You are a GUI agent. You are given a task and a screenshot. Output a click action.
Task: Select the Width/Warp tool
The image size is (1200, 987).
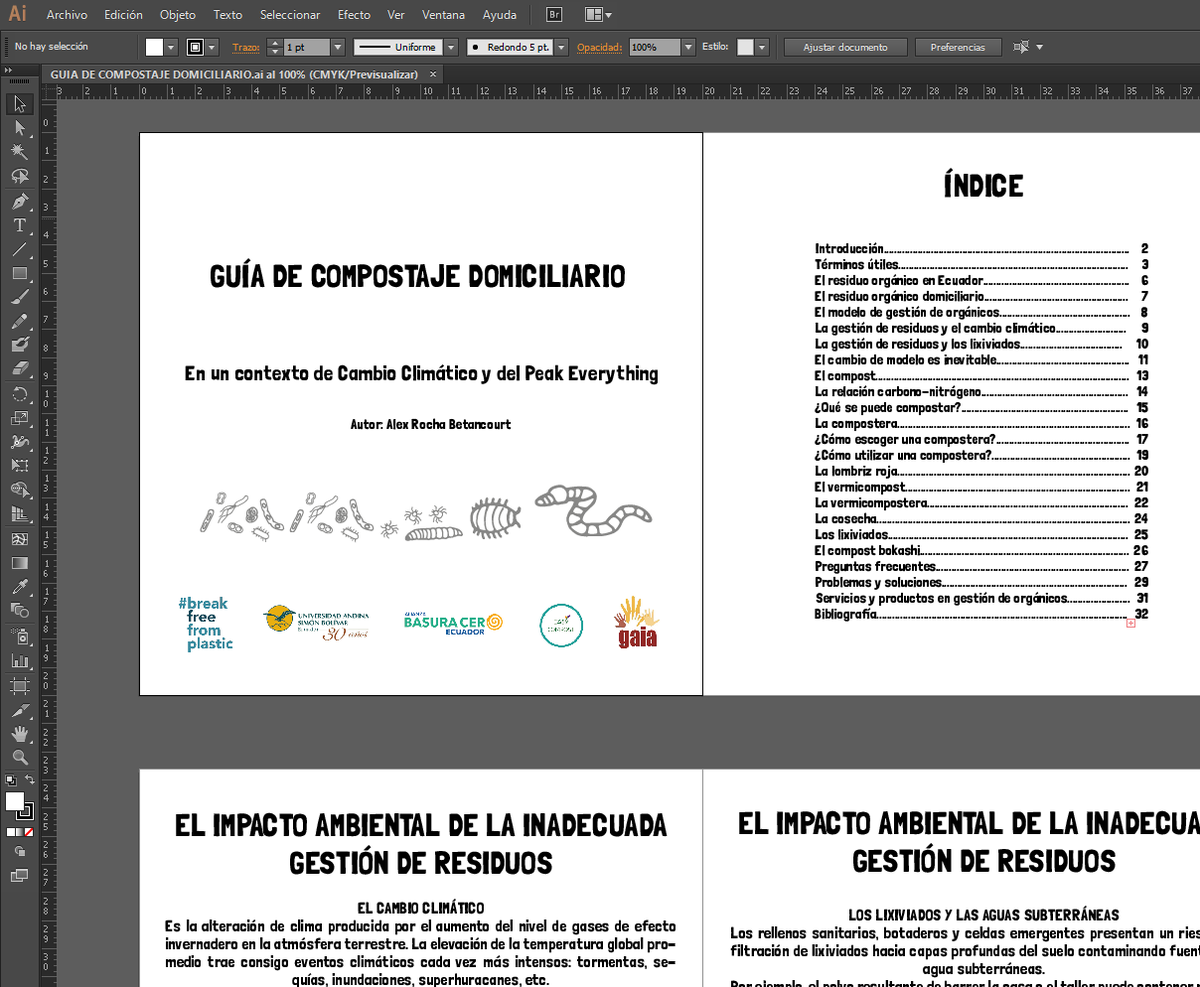tap(19, 442)
